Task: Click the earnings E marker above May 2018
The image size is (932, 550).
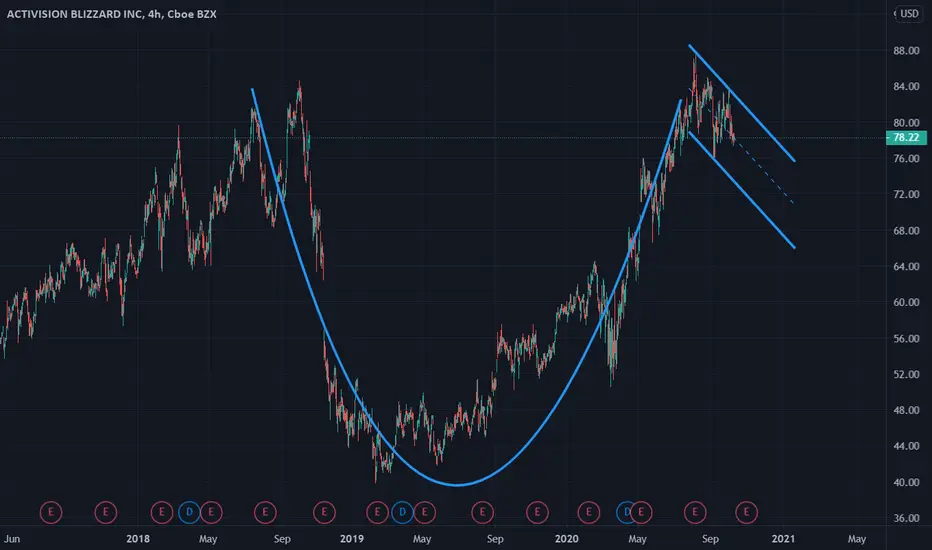Action: pos(211,512)
